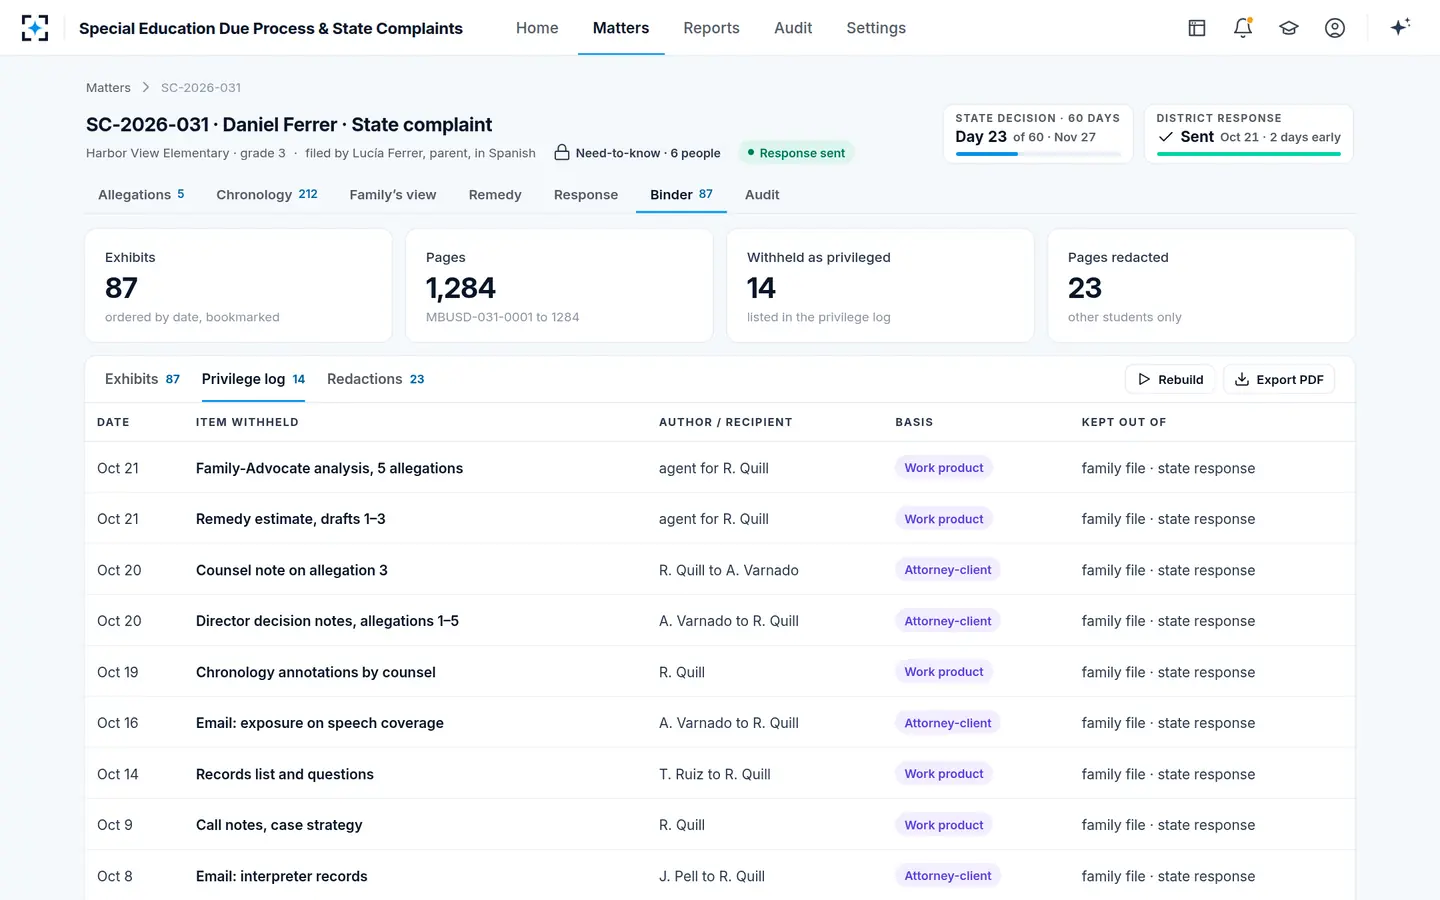Click "Counsel note on allegation 3" item
1440x900 pixels.
pyautogui.click(x=291, y=570)
